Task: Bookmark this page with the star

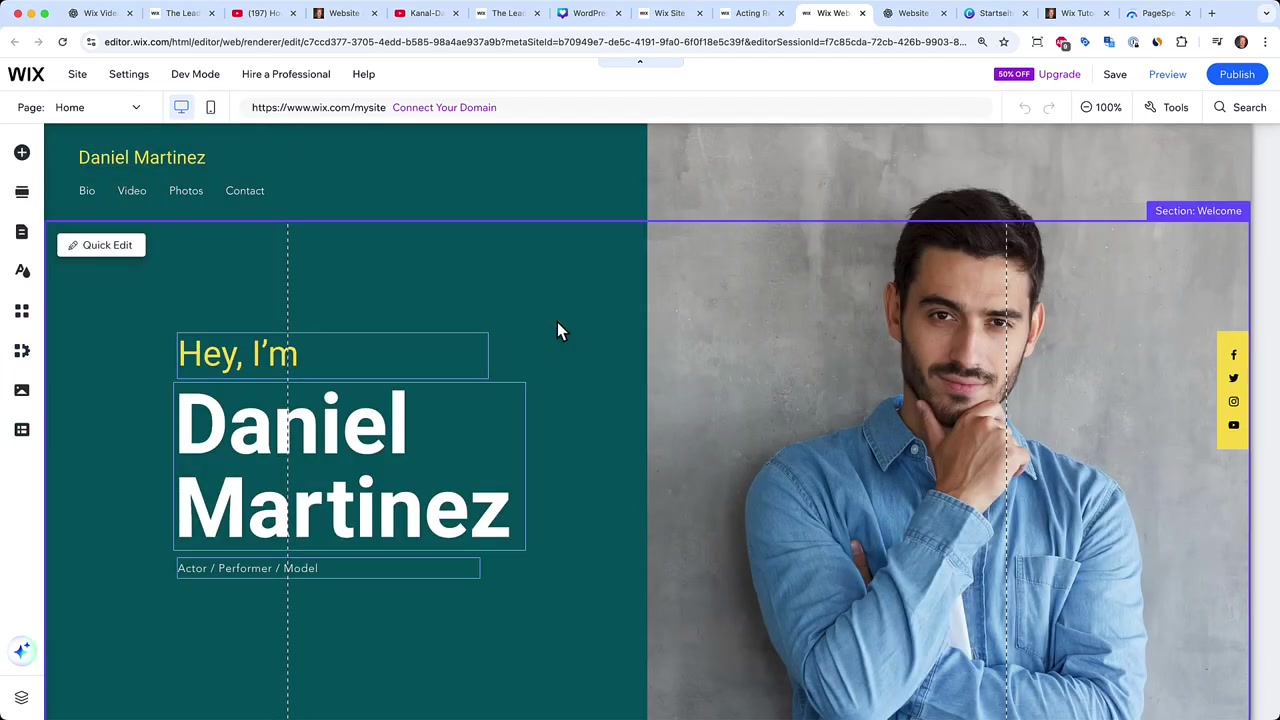Action: click(x=1004, y=42)
